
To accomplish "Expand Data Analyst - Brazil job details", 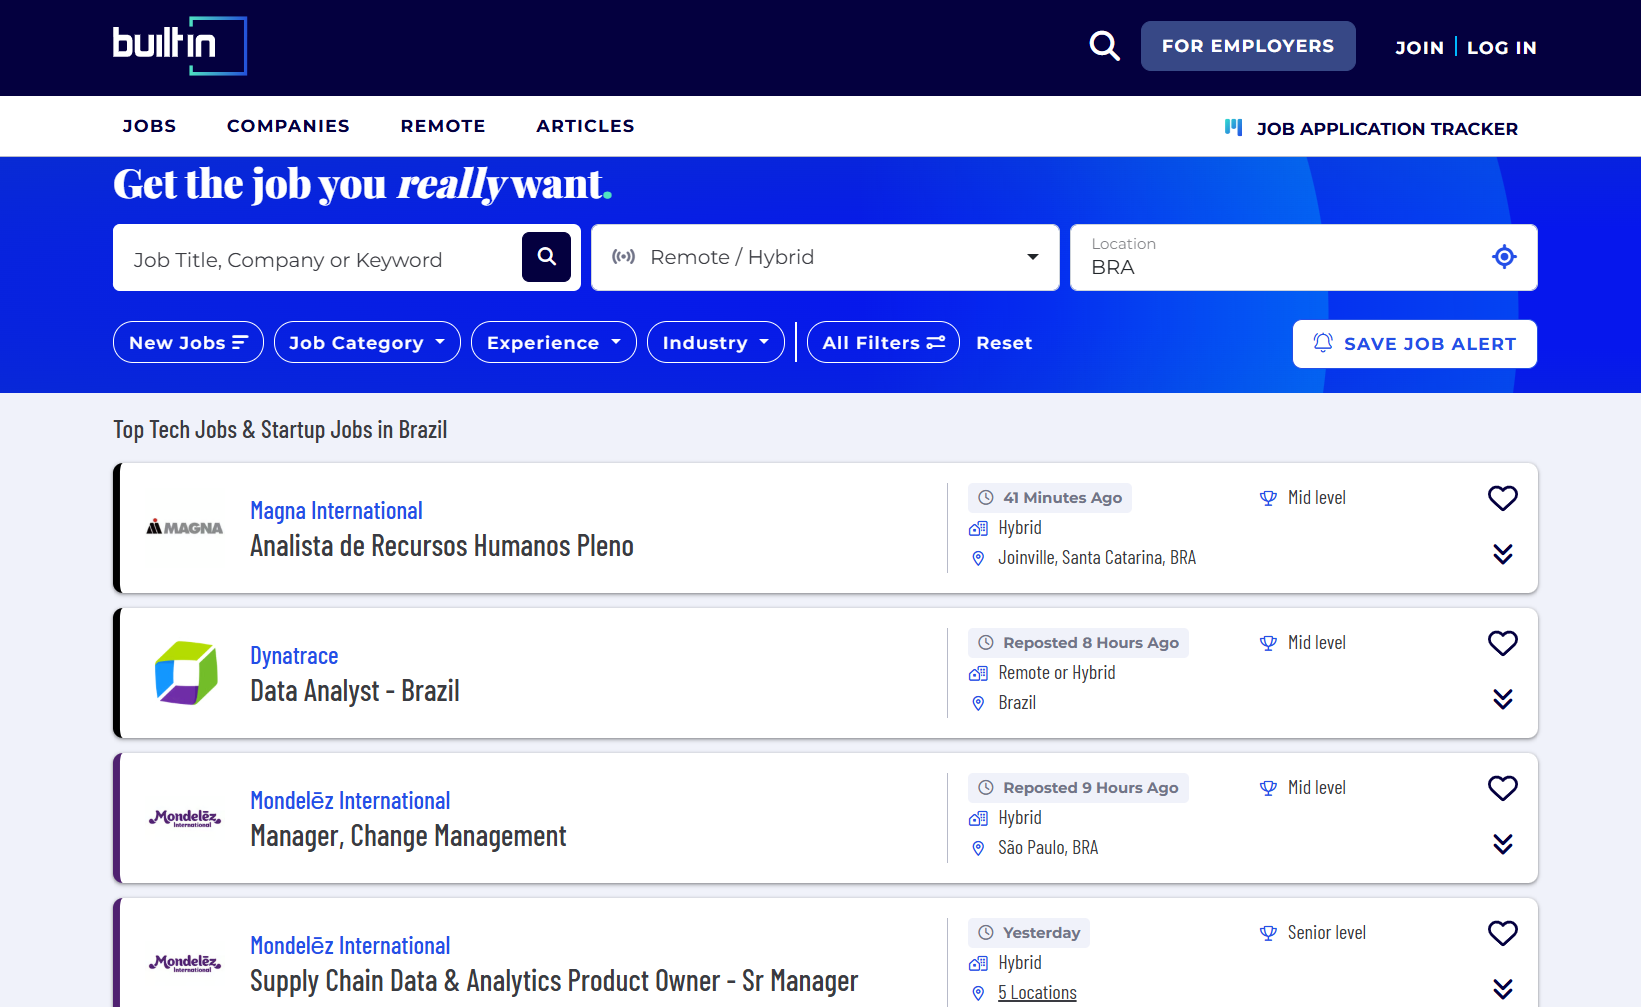I will pos(1502,699).
